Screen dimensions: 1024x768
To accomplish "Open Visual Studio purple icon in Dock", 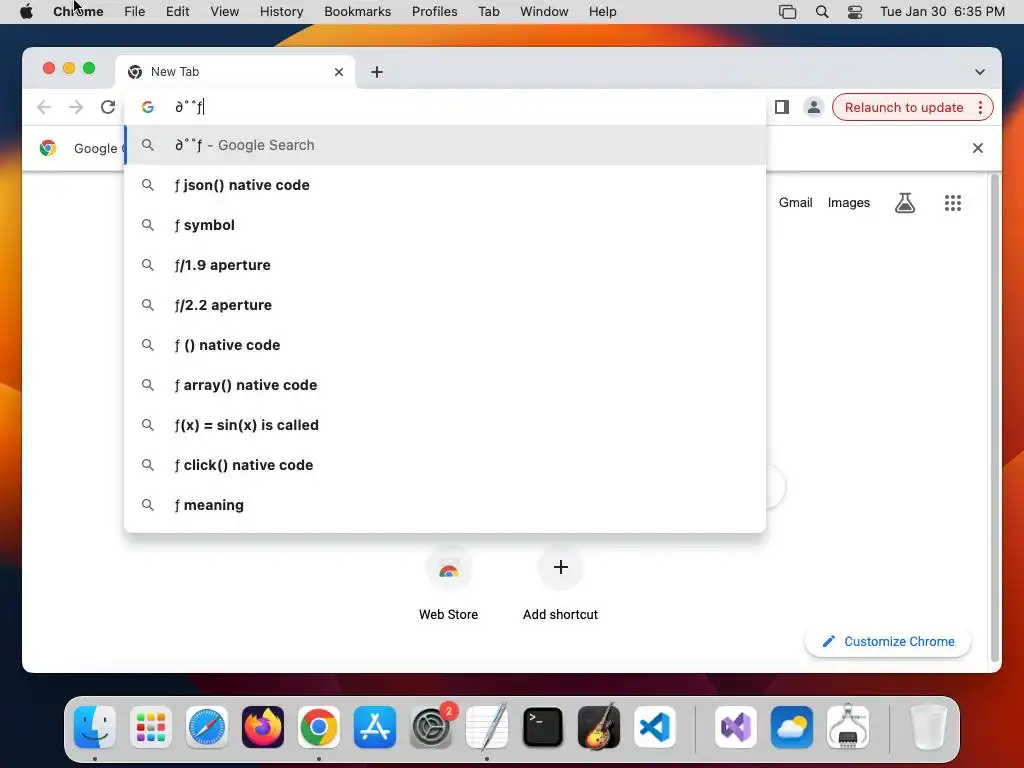I will click(x=736, y=727).
